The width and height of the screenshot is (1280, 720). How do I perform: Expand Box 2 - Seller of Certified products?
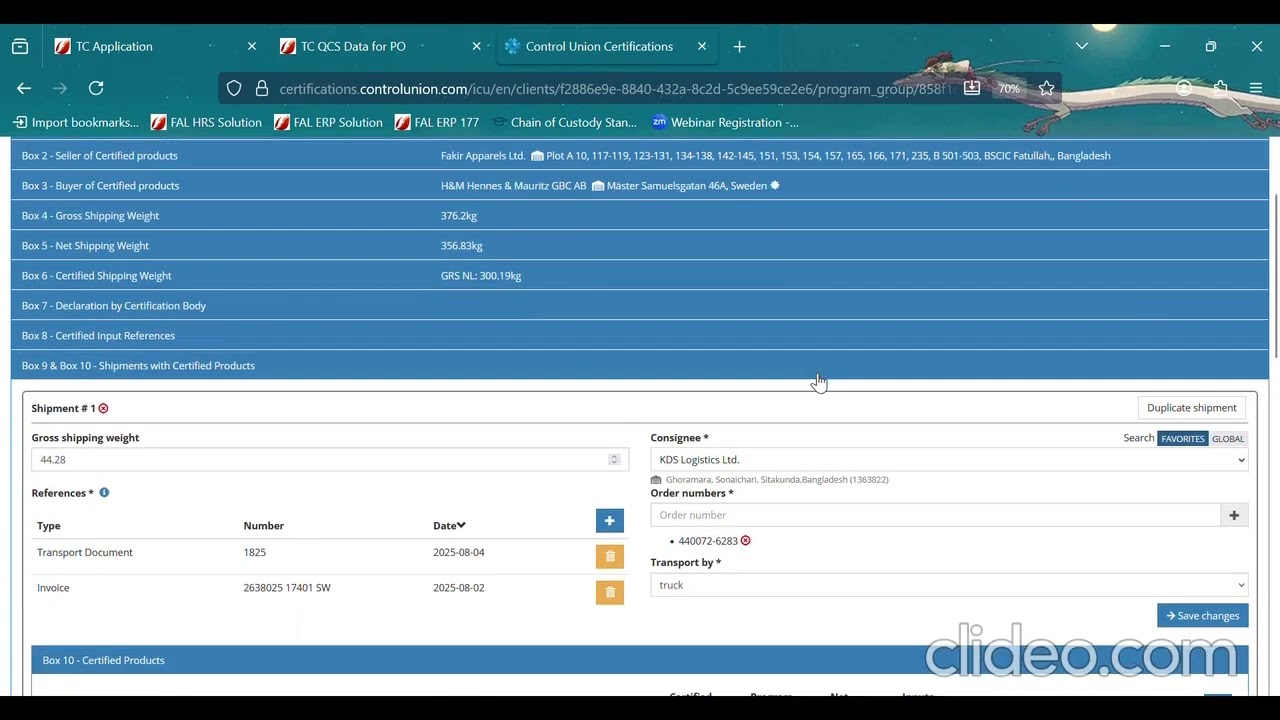(639, 155)
